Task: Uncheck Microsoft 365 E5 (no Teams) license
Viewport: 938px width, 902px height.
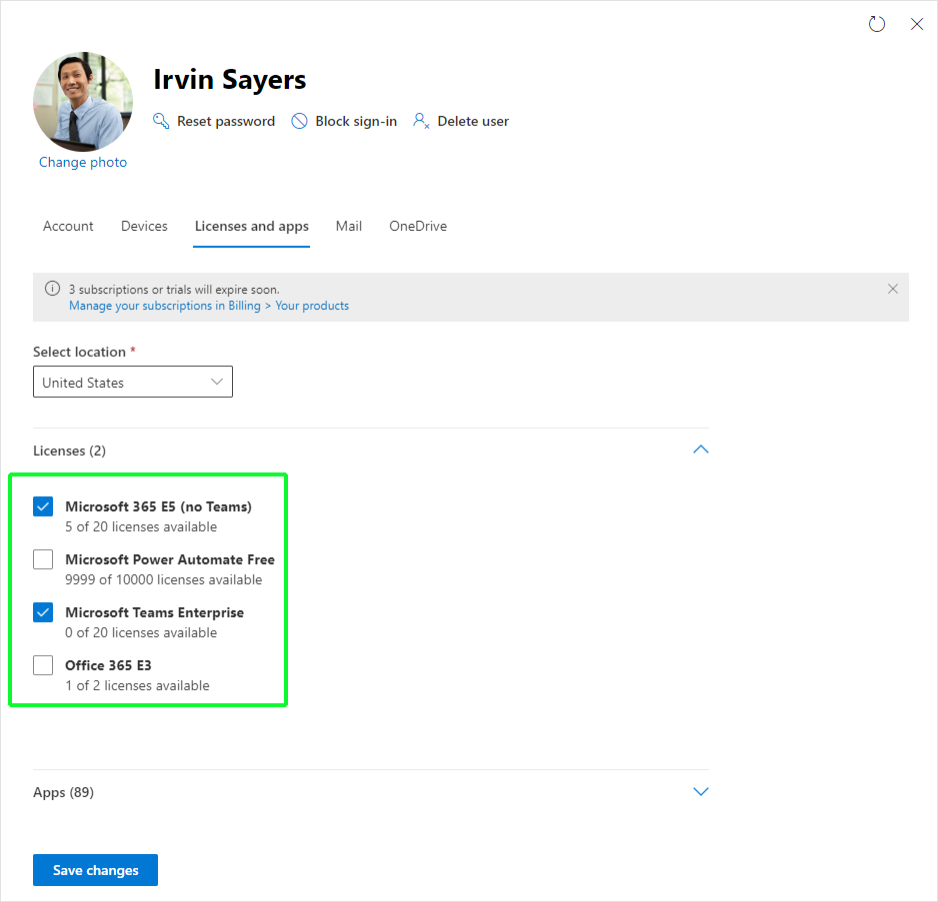Action: pyautogui.click(x=43, y=507)
